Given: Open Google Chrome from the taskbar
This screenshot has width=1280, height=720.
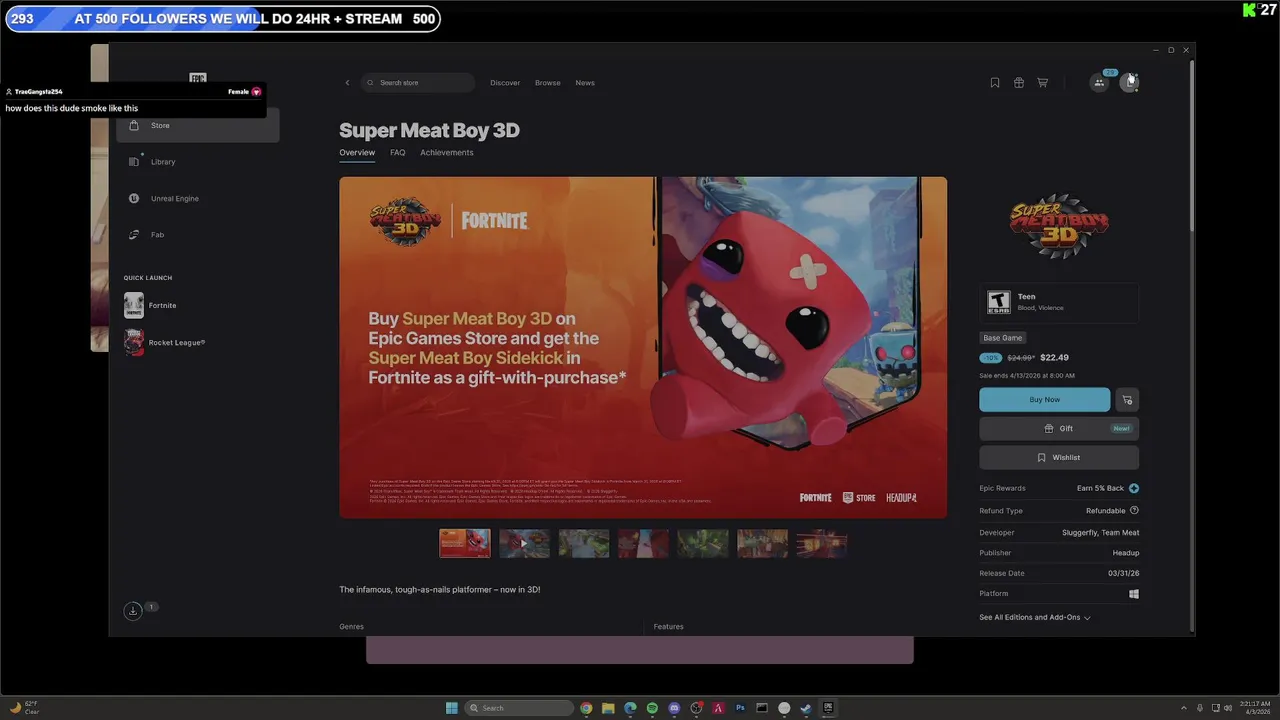Looking at the screenshot, I should (587, 708).
